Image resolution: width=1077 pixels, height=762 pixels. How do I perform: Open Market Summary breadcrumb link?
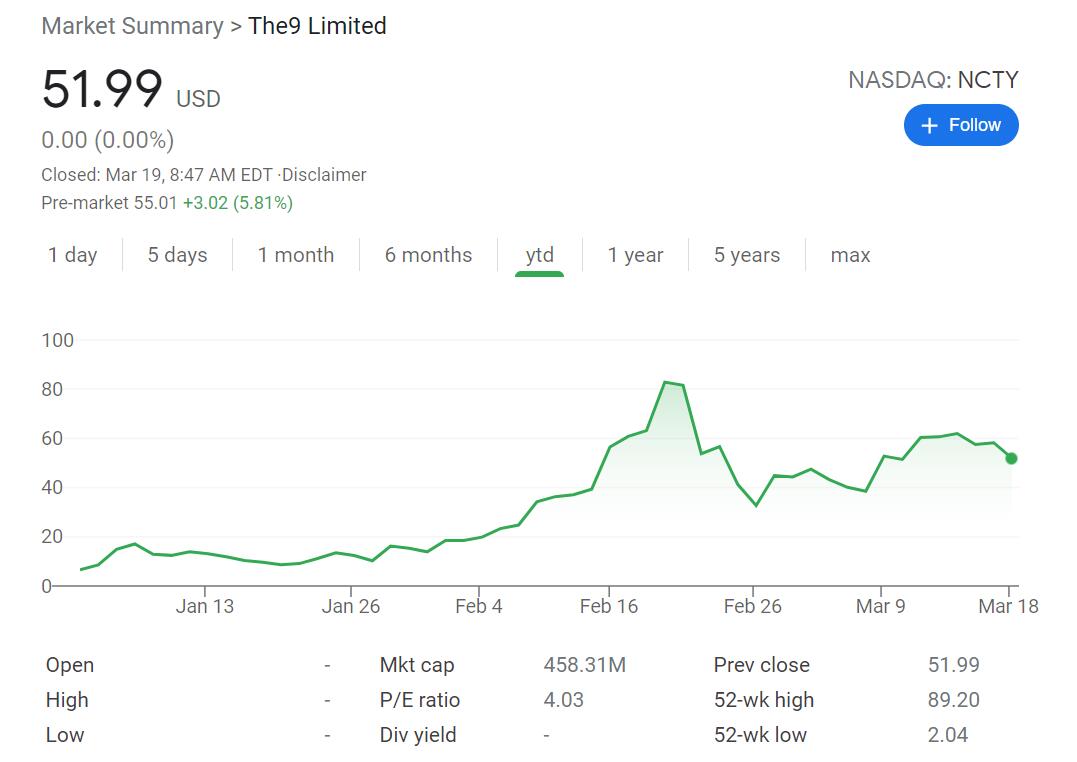tap(132, 26)
